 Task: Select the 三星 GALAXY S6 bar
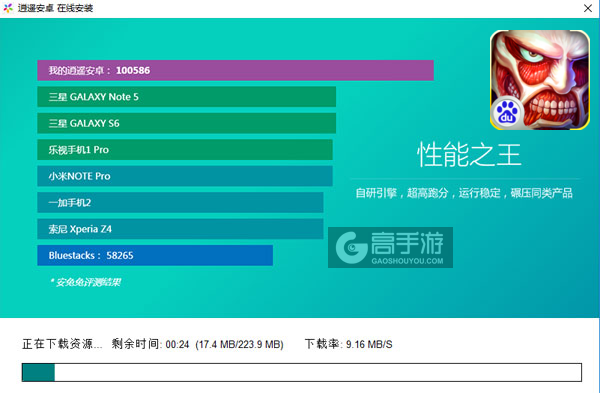186,123
